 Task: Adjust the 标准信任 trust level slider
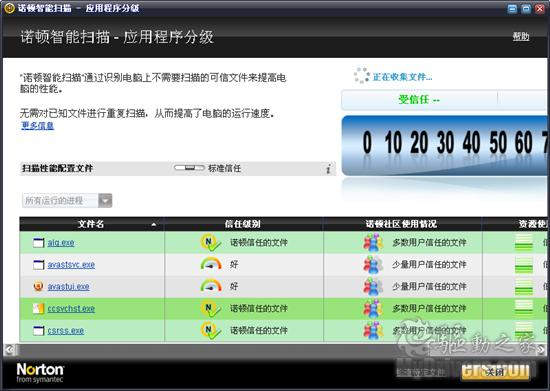189,168
